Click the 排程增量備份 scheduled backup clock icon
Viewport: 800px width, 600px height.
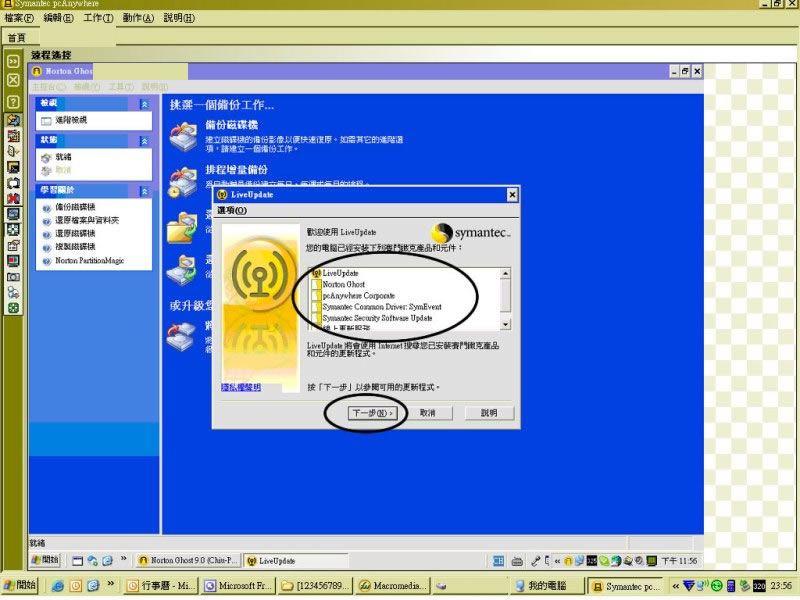[x=182, y=183]
